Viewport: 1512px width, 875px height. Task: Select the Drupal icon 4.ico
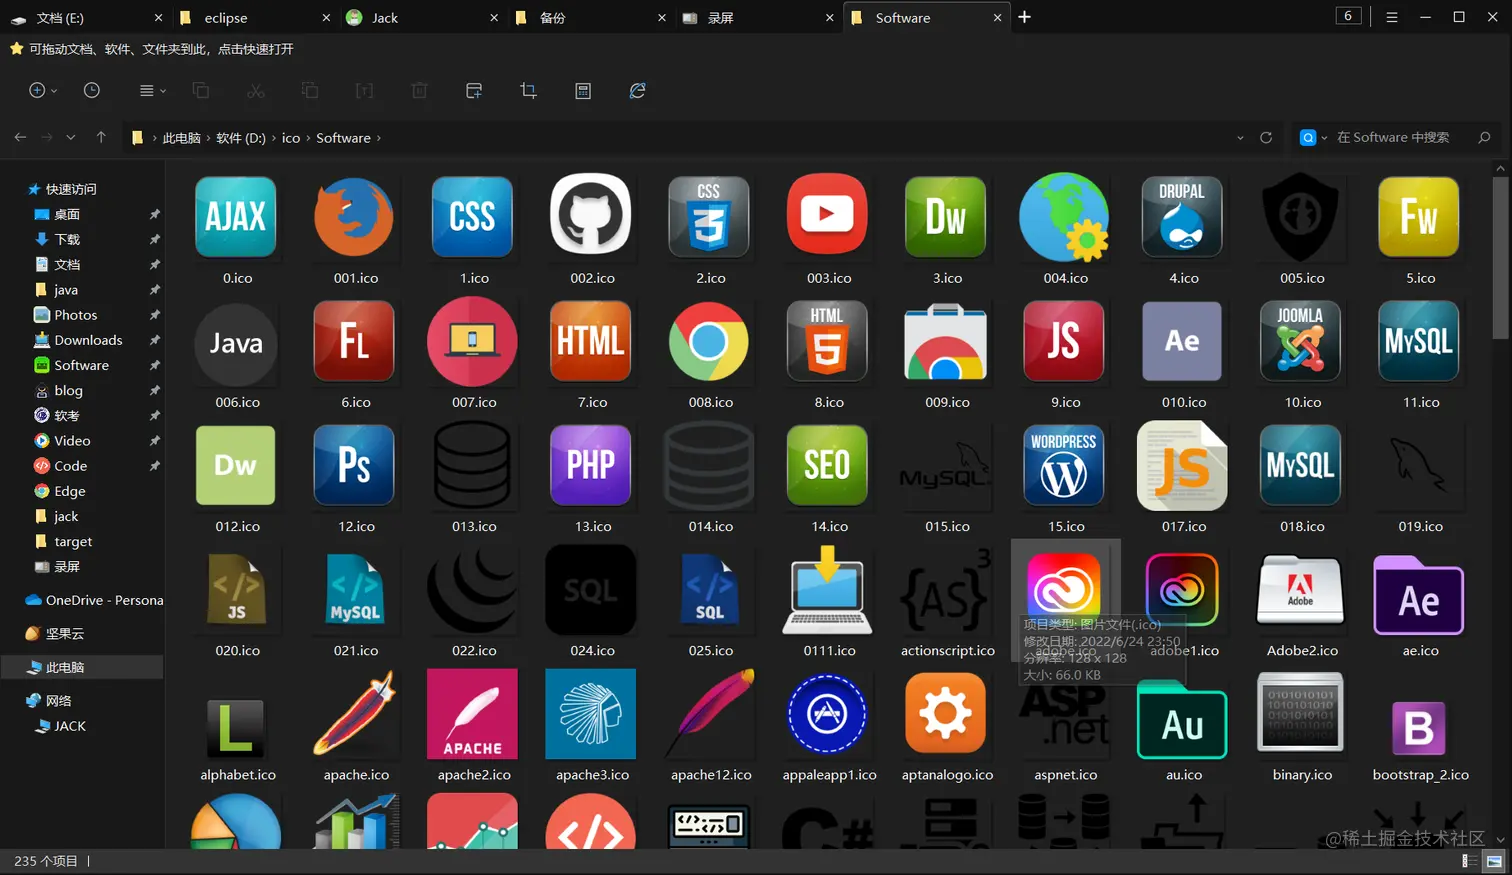pos(1182,218)
